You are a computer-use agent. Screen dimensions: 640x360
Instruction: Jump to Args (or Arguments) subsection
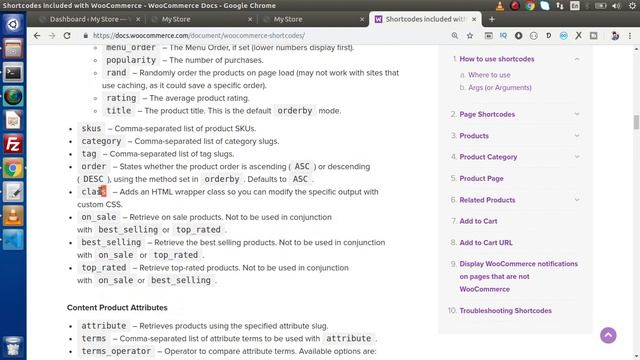500,88
